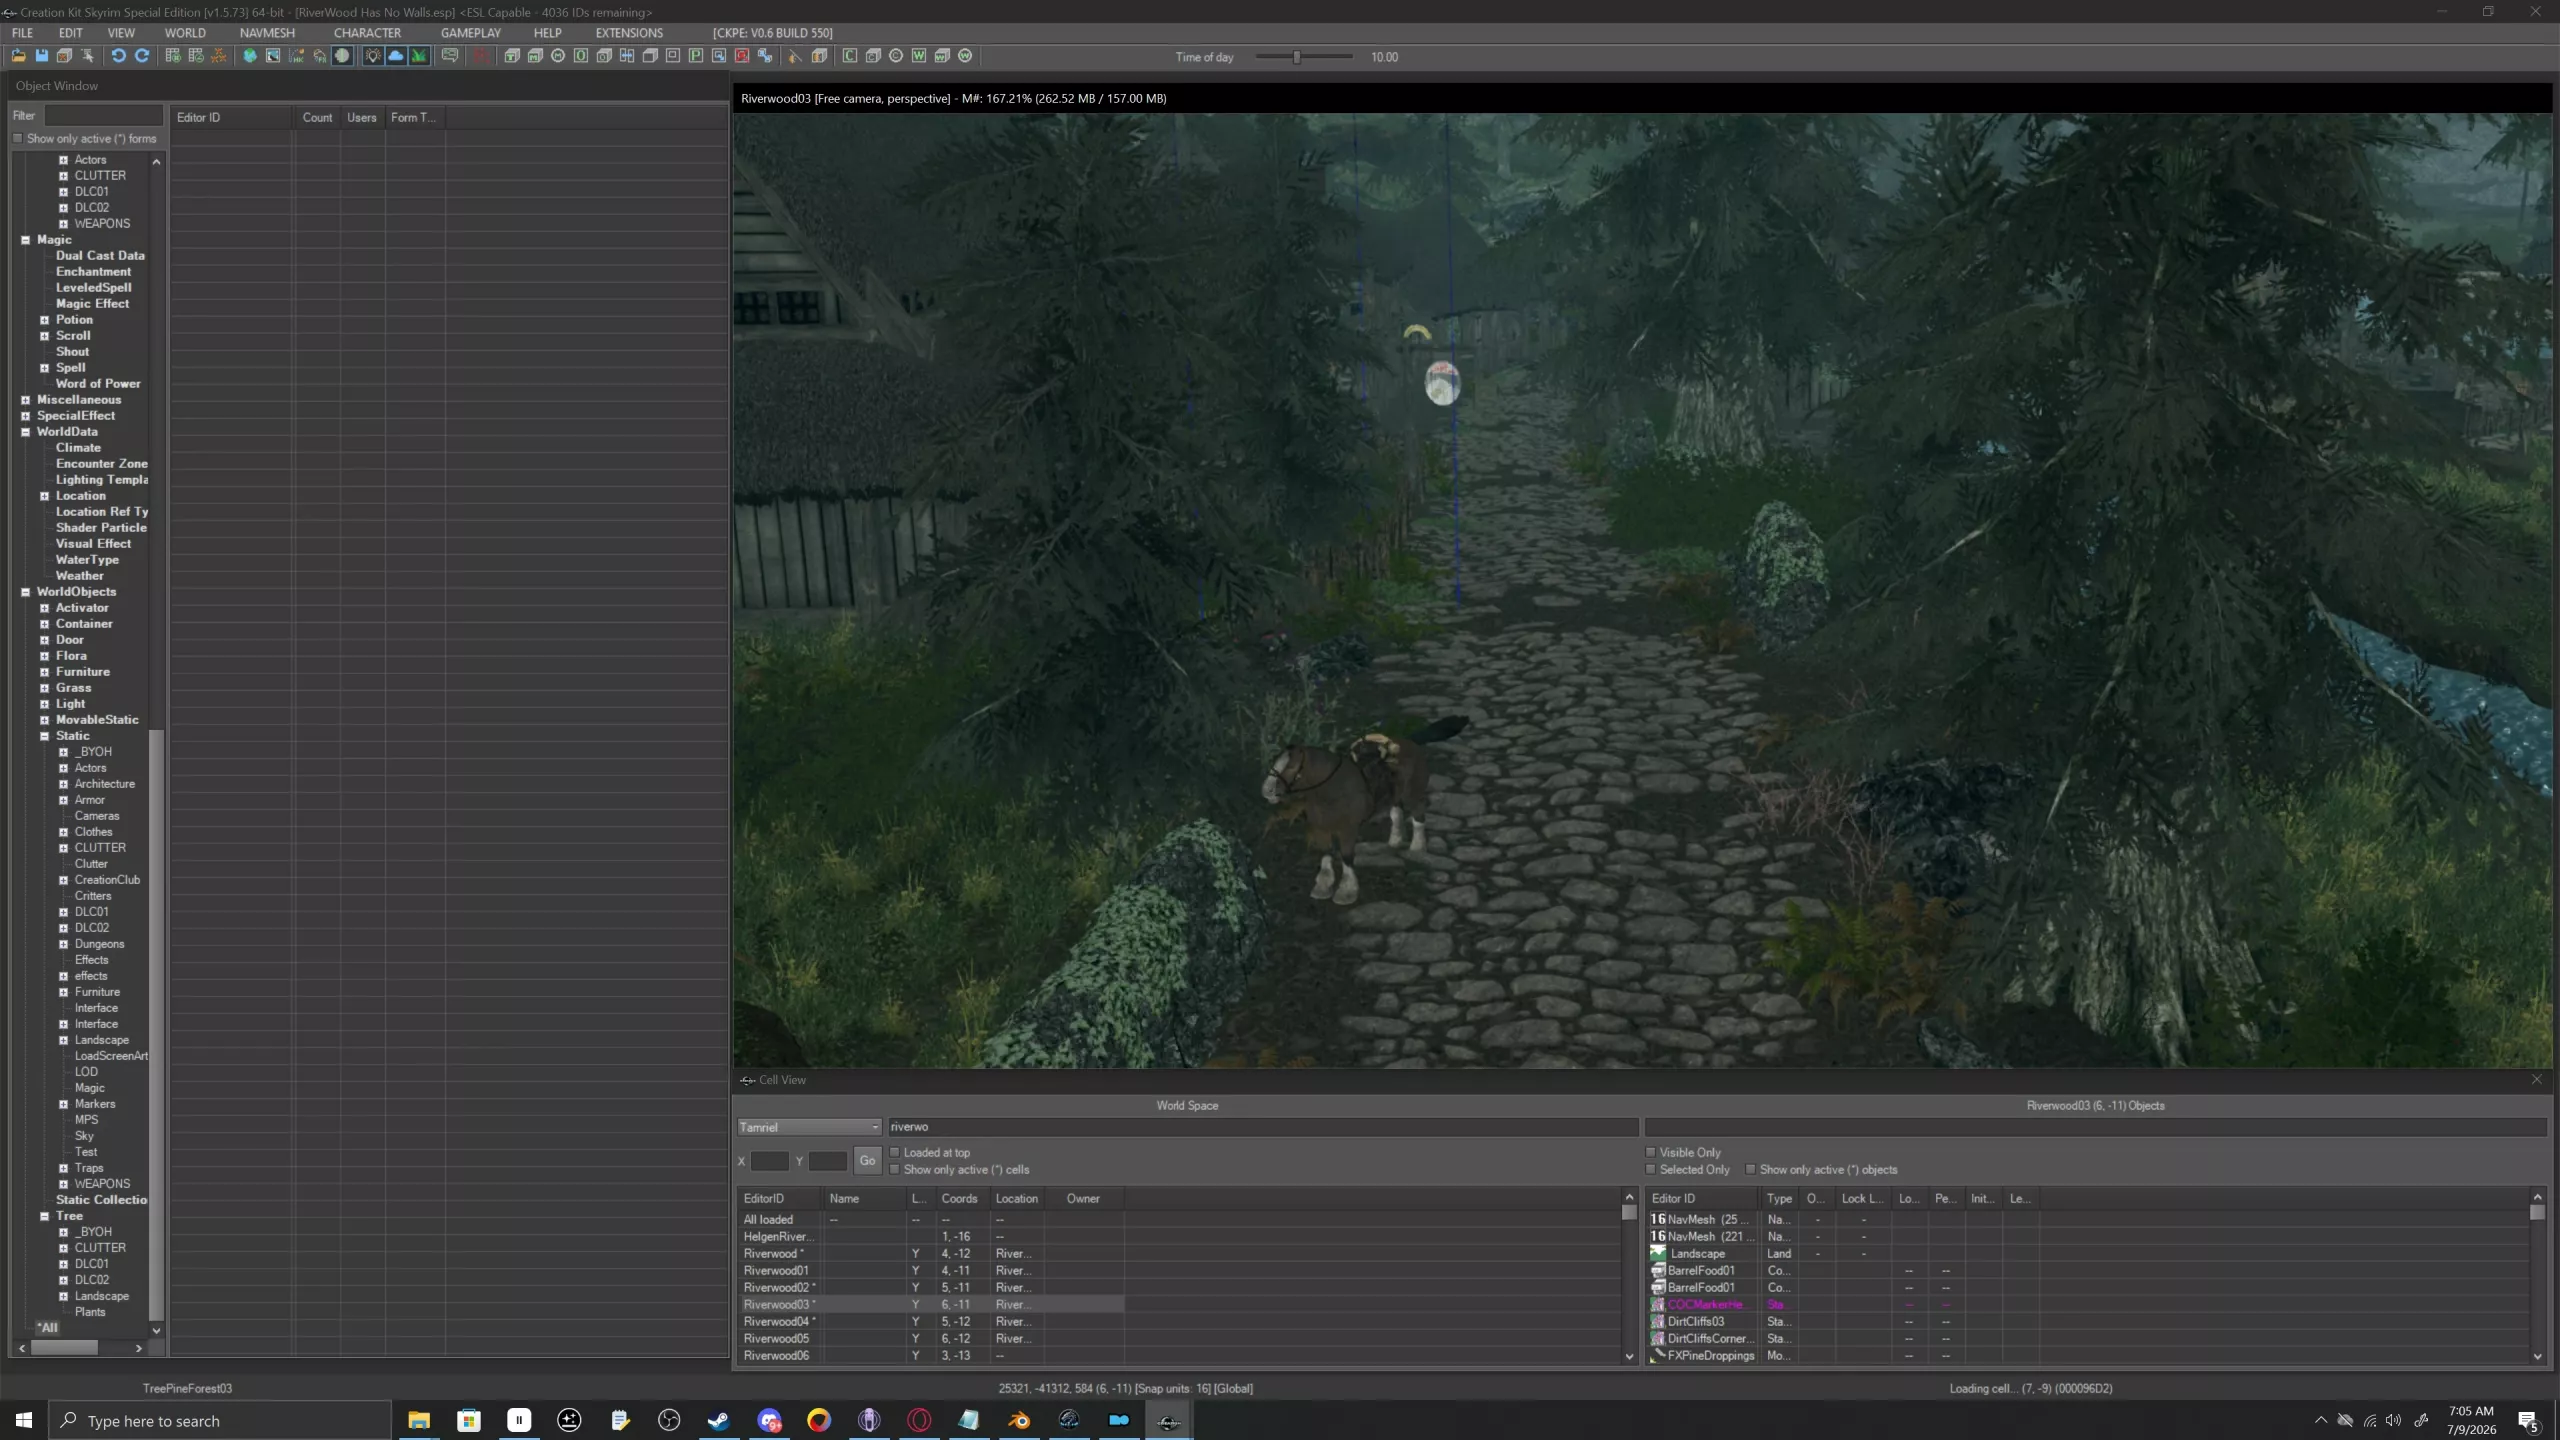Tick the Selected Only checkbox

[1651, 1169]
